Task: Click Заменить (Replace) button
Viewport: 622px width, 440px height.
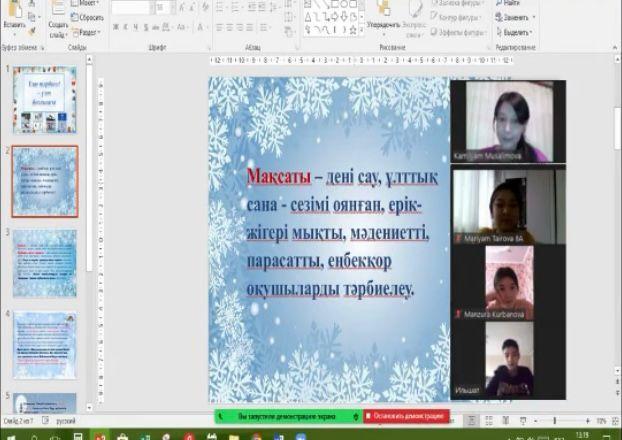Action: [x=515, y=17]
